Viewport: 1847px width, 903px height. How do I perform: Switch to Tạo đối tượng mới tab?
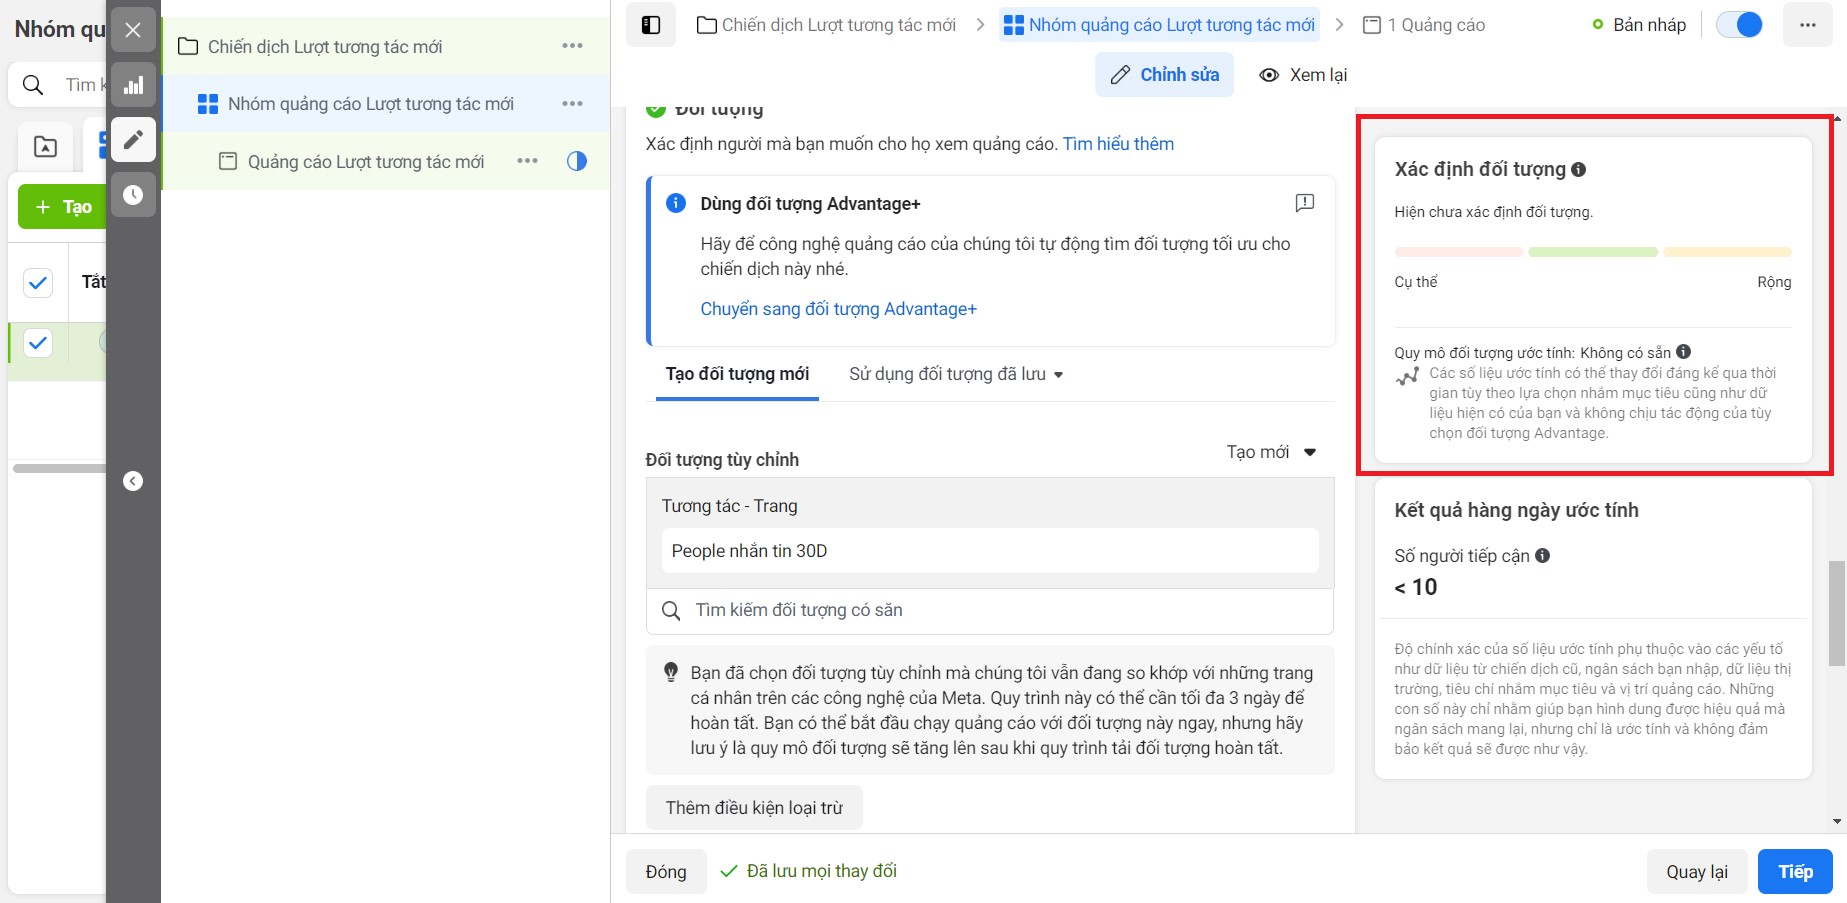click(737, 374)
